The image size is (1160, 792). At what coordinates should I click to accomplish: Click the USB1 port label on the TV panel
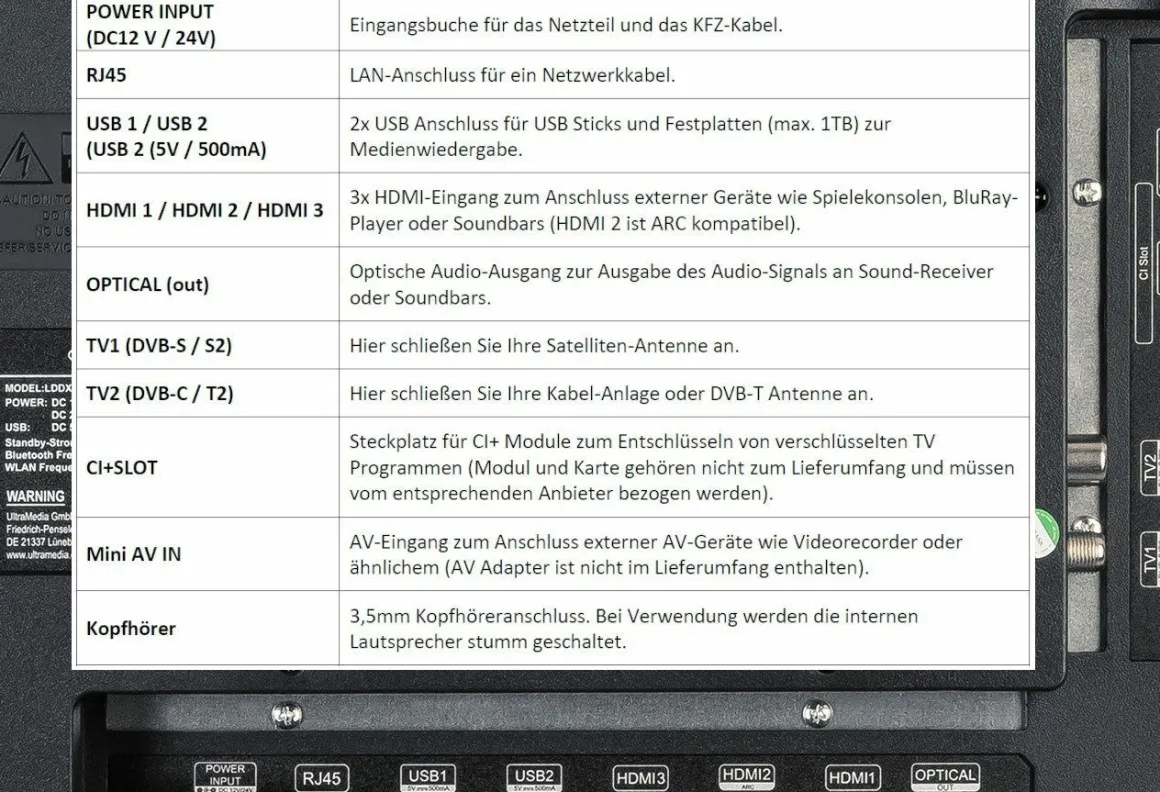click(x=428, y=777)
